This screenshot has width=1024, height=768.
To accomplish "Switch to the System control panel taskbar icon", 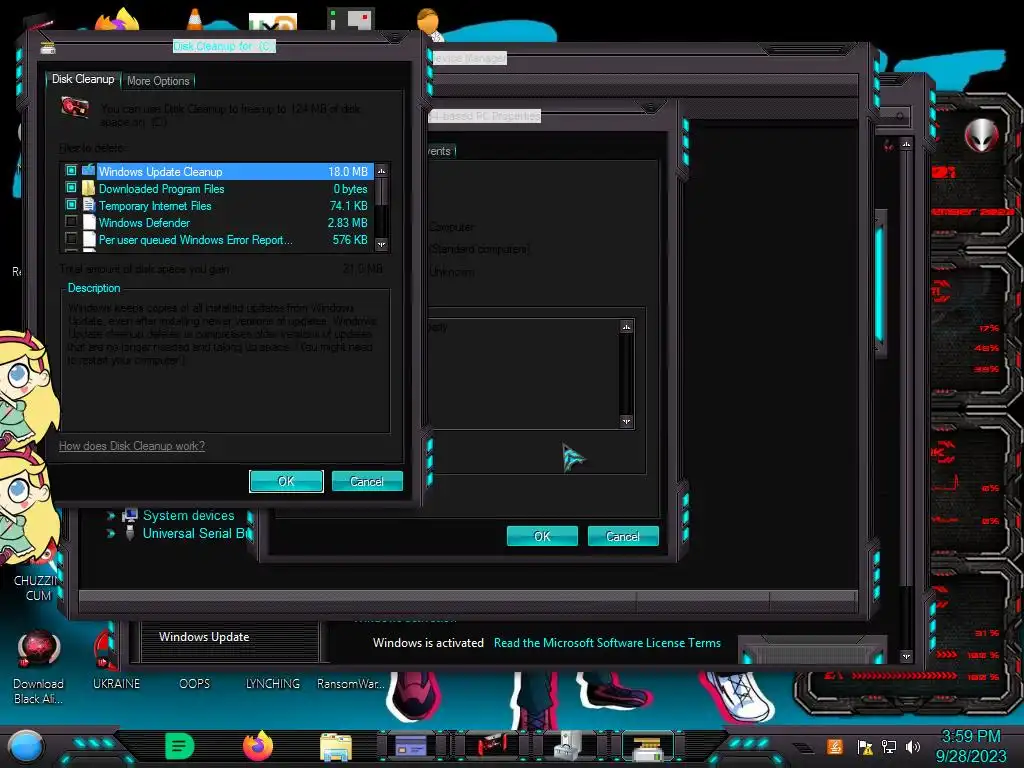I will pos(411,746).
